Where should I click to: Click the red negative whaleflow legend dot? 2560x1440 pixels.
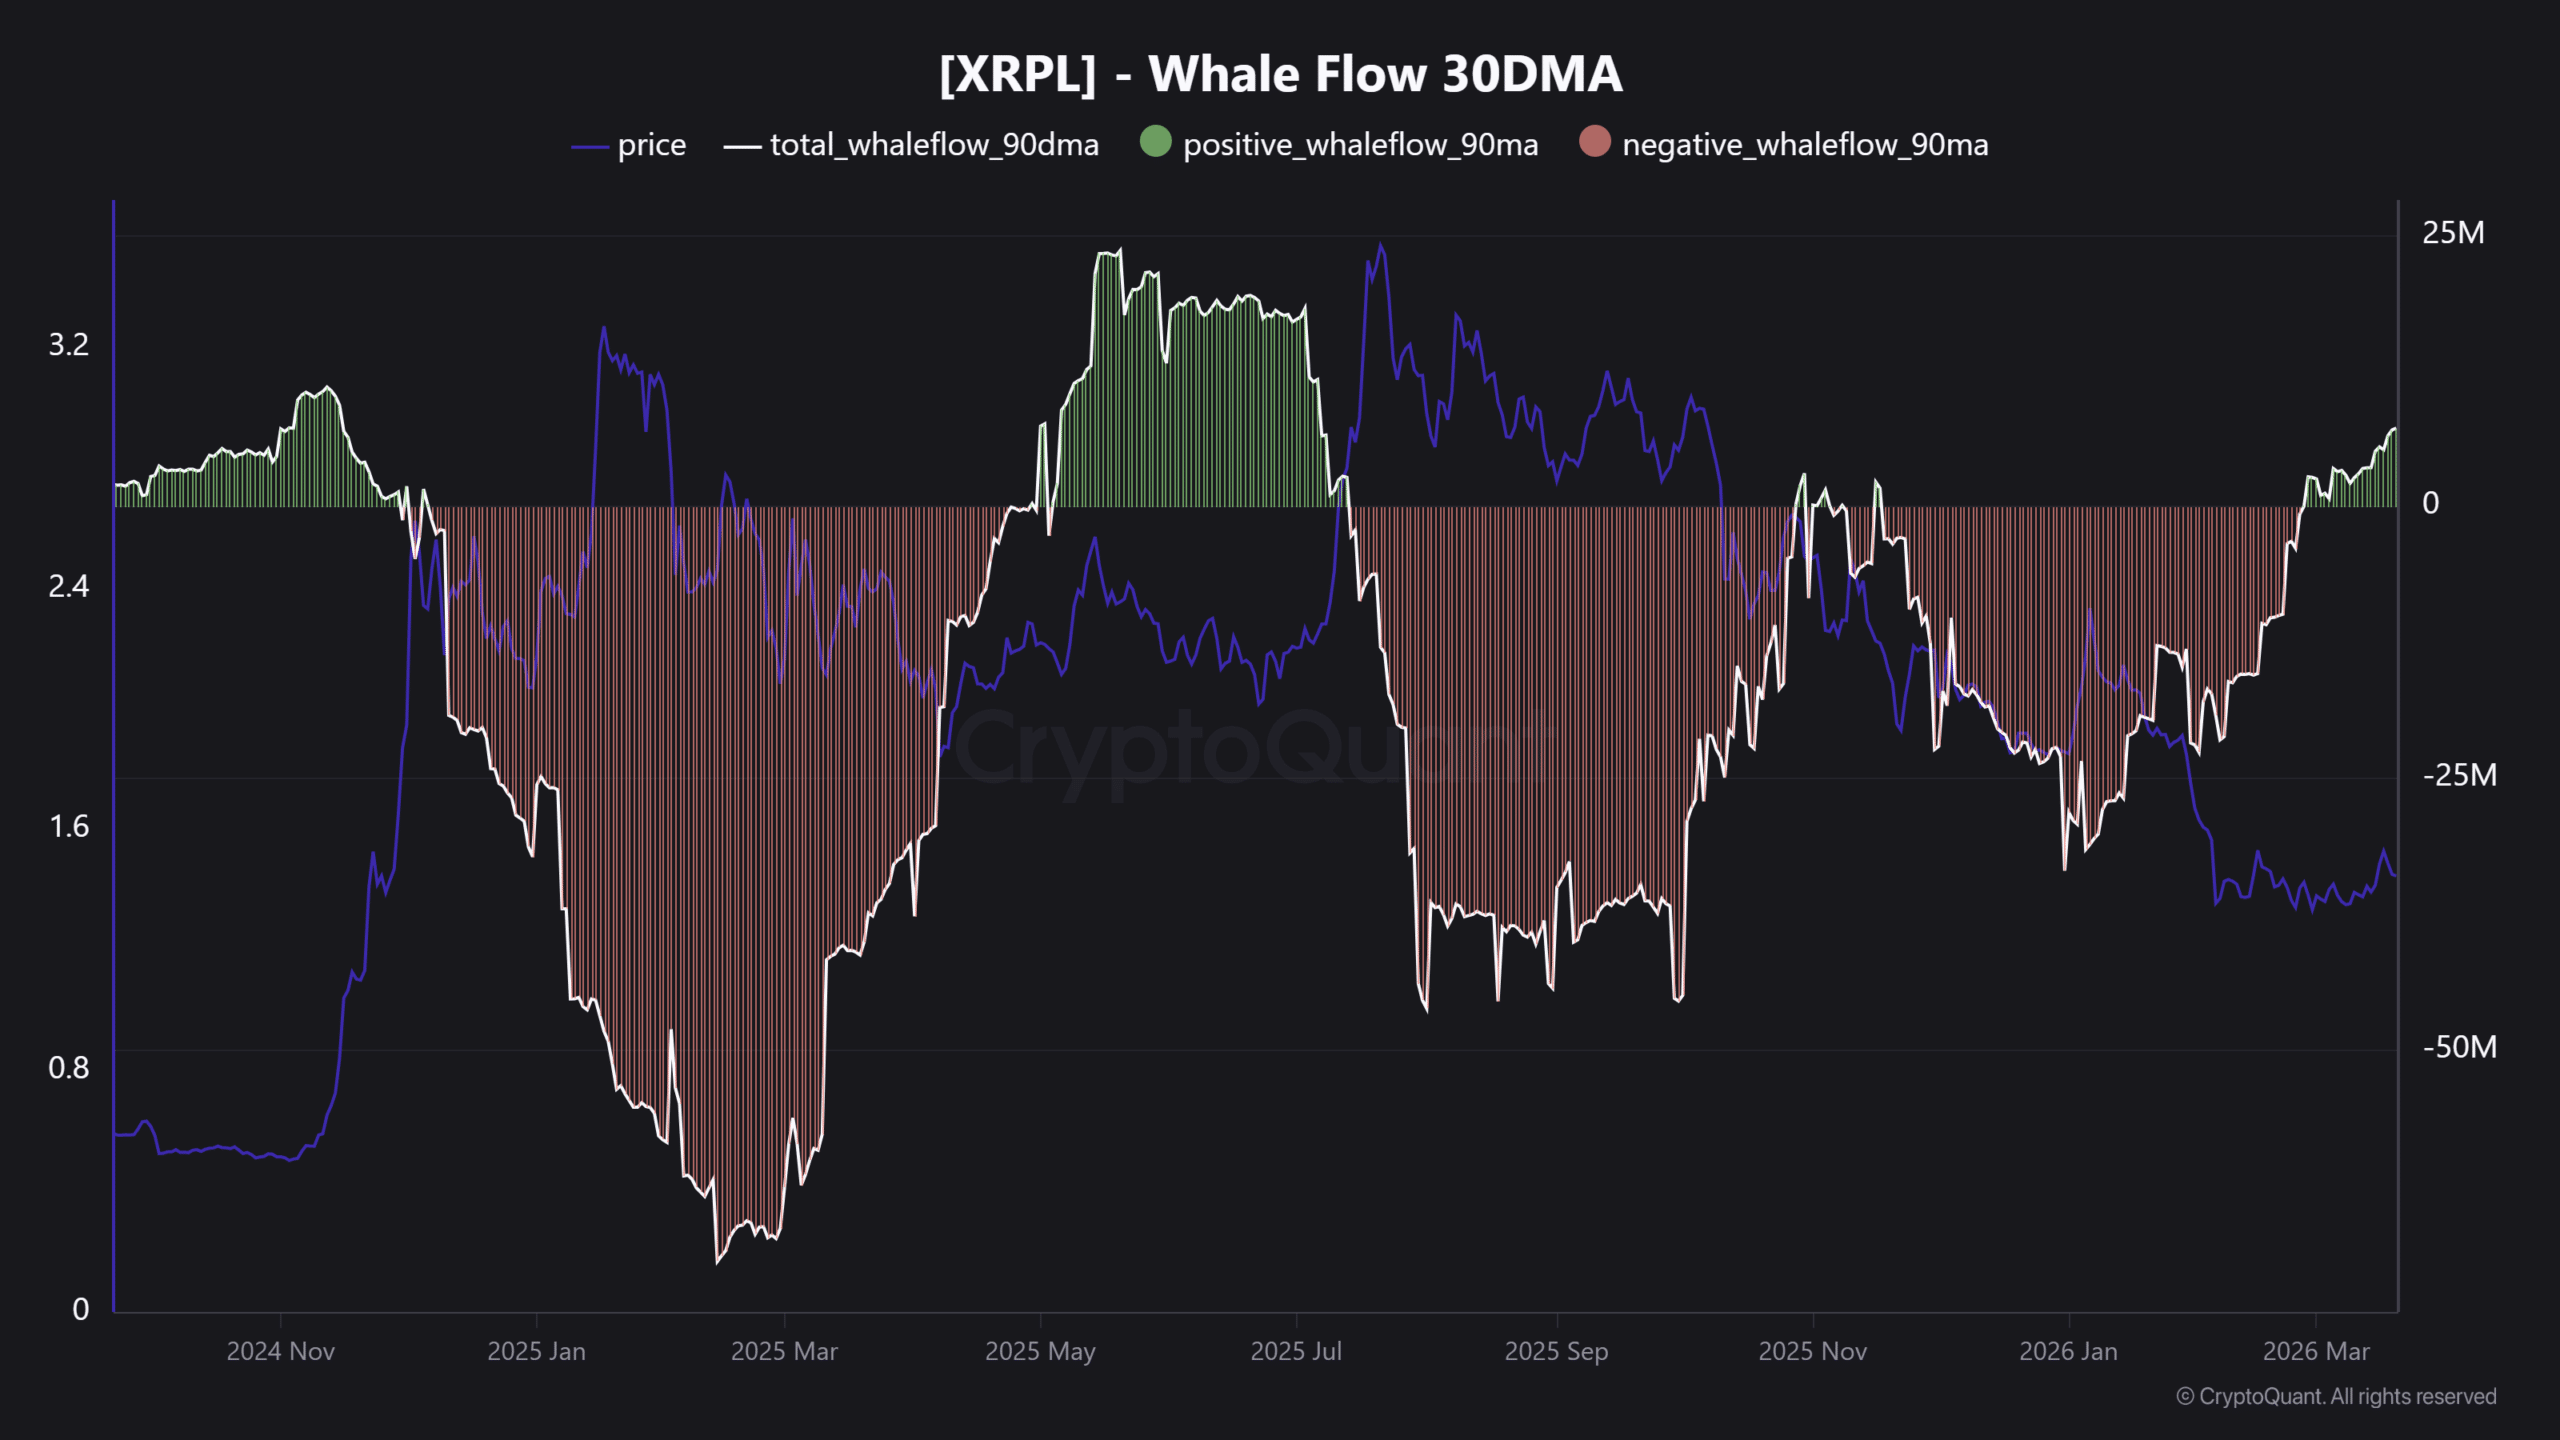(x=1594, y=142)
